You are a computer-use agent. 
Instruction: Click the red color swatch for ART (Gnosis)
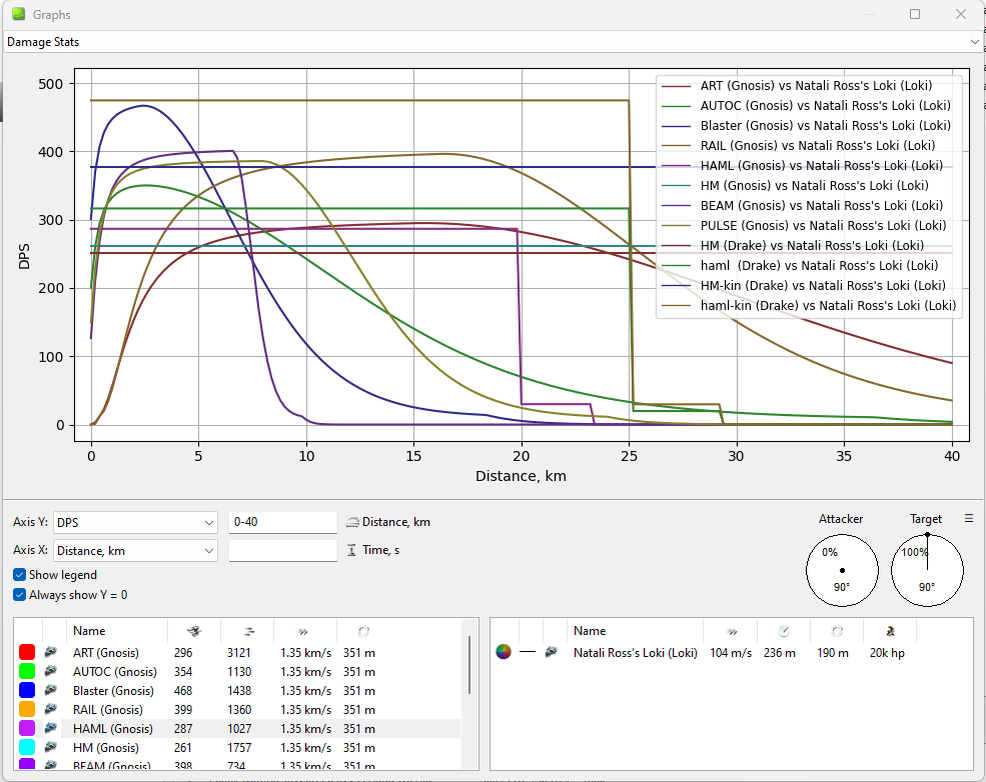tap(26, 653)
